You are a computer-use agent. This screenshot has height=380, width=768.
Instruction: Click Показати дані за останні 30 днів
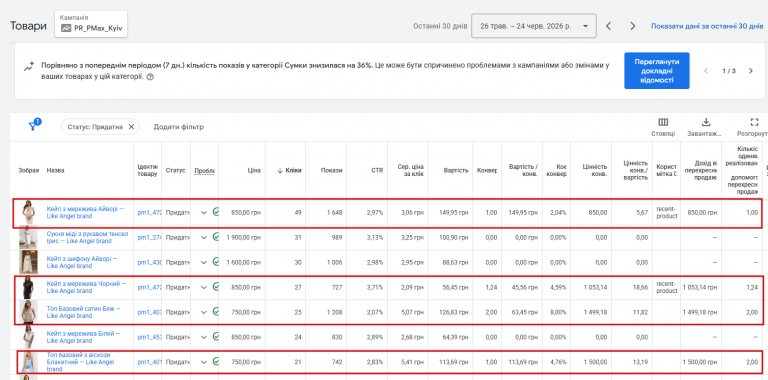tap(707, 26)
